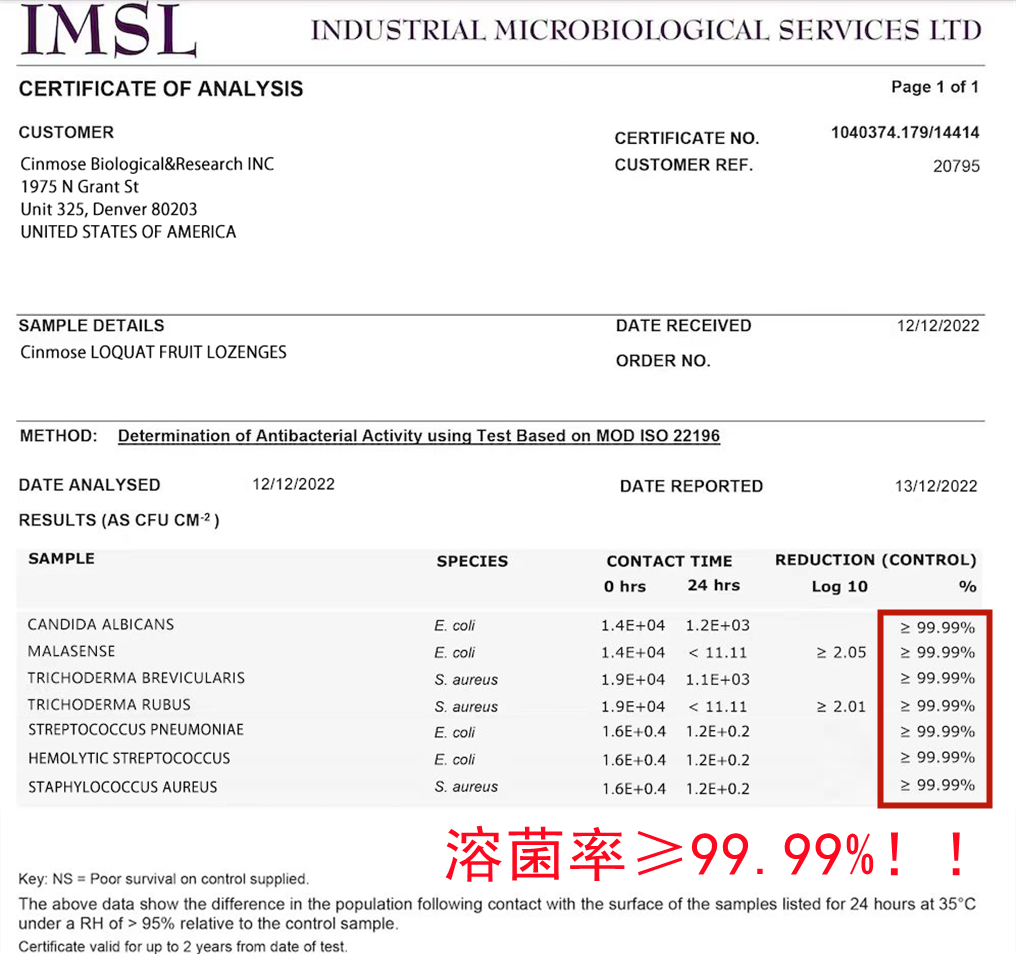1016x954 pixels.
Task: Click the 'DATE ANALYSED' label
Action: pos(89,485)
